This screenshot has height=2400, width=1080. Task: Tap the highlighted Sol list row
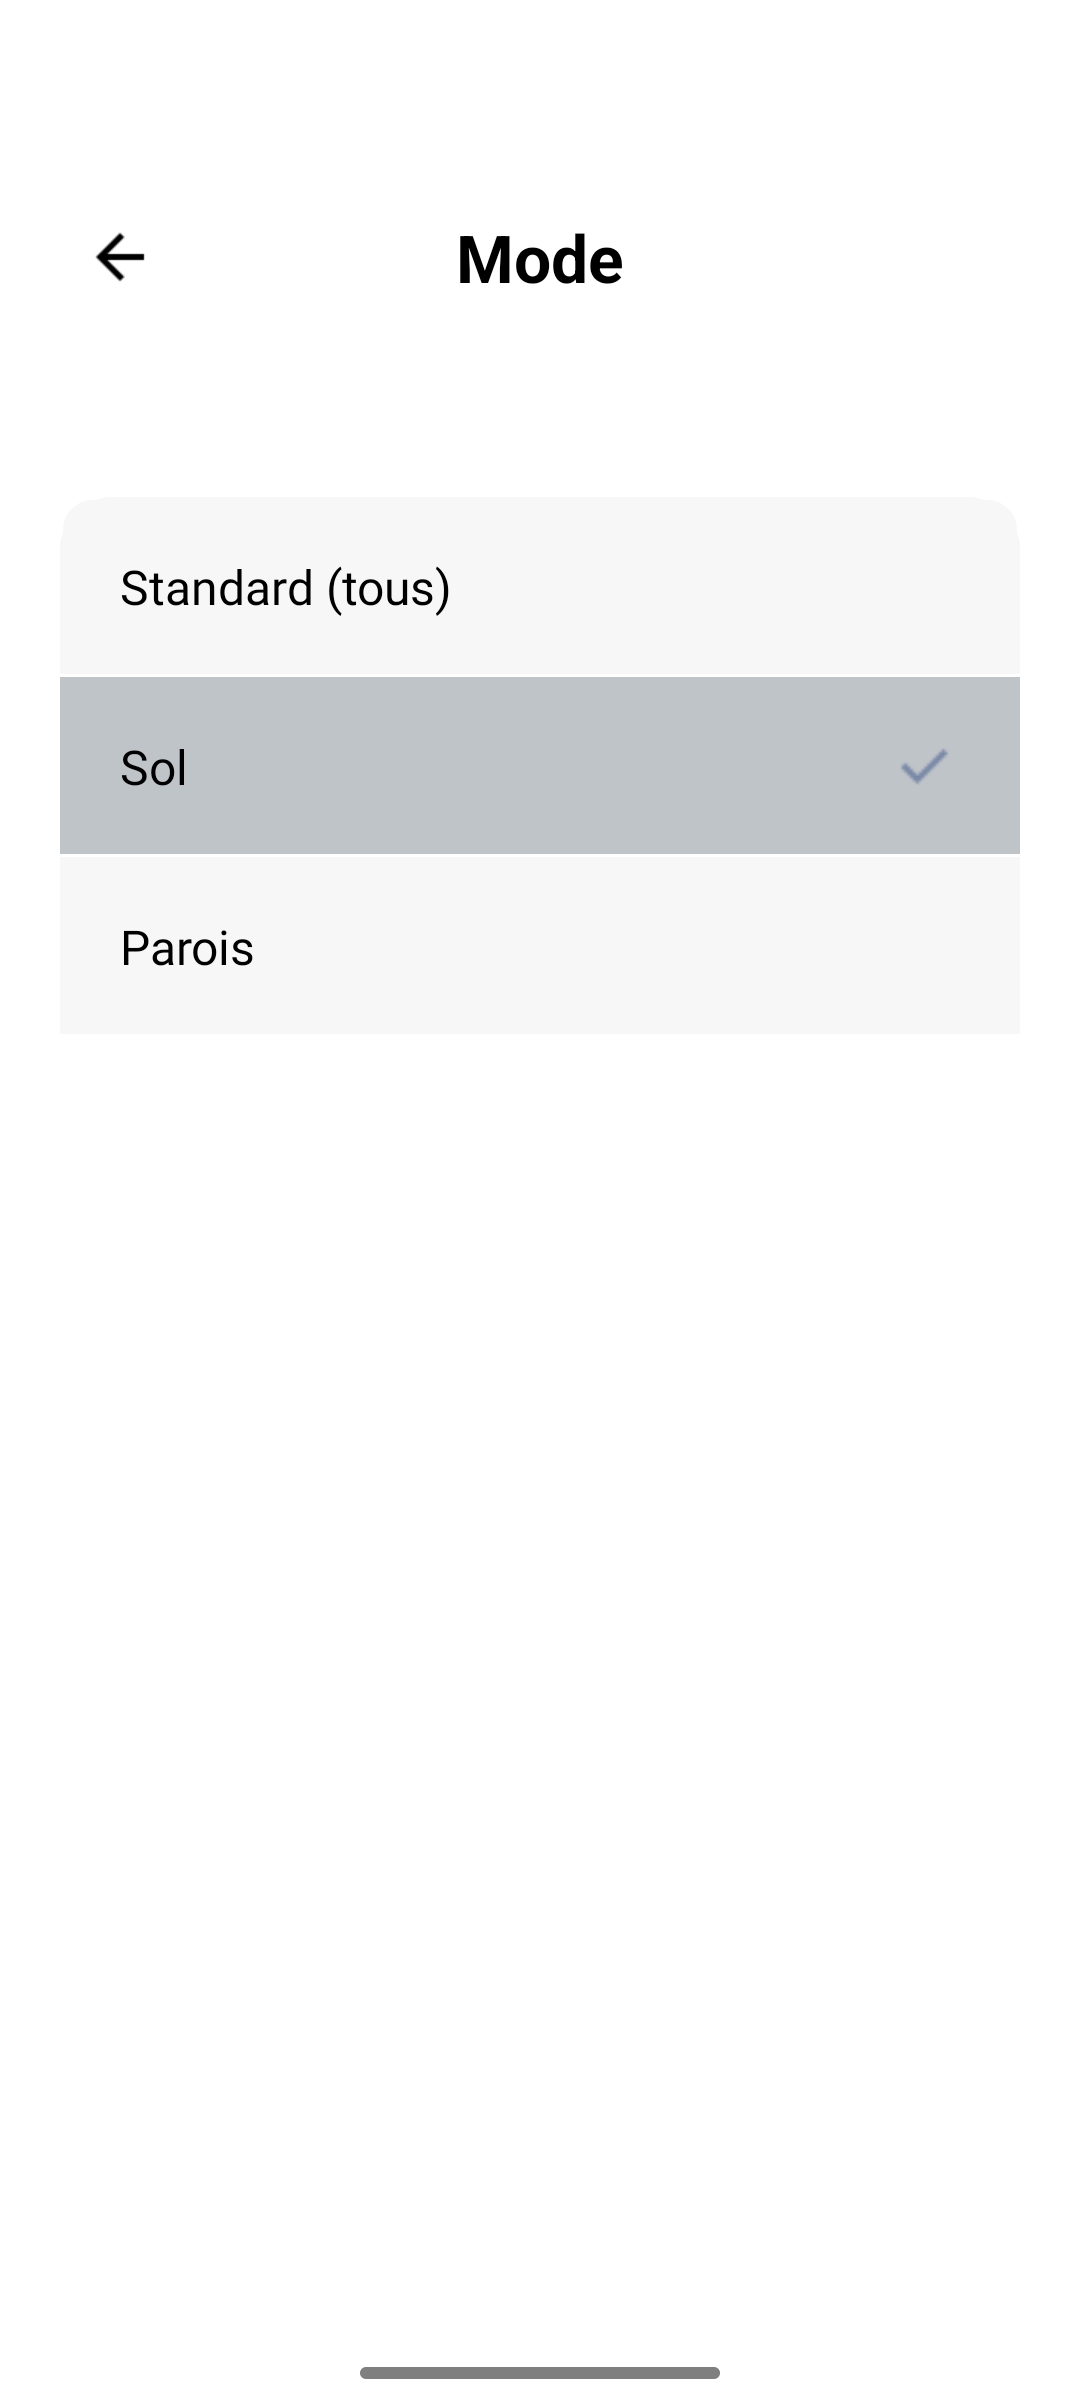point(540,766)
